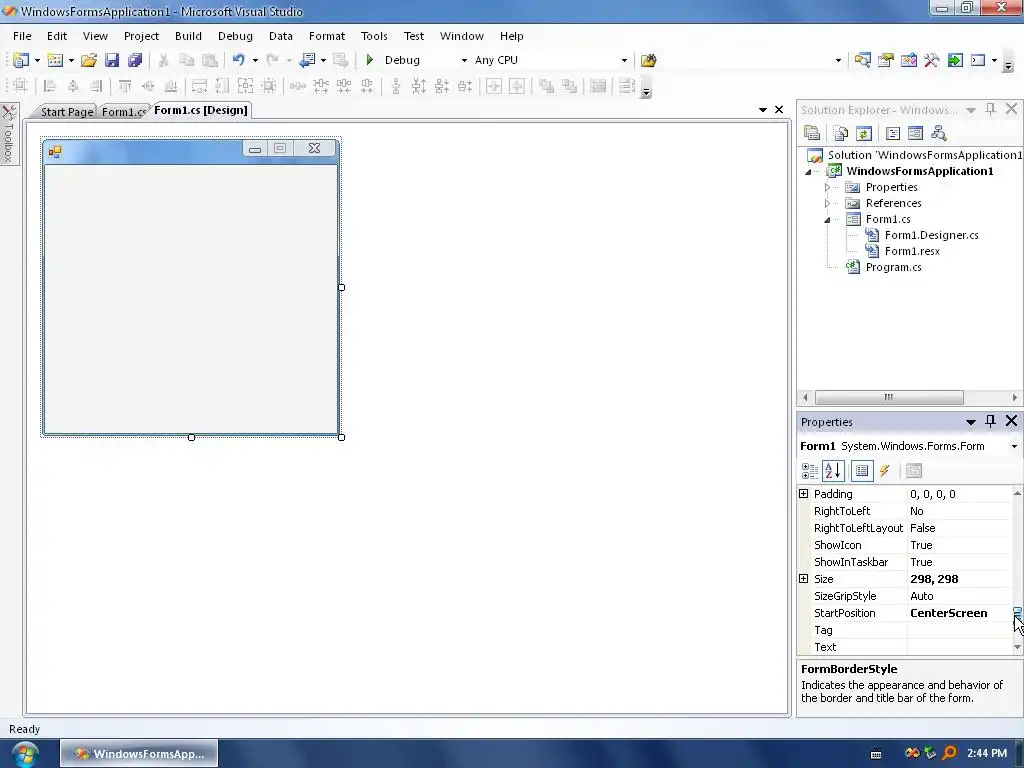Click View Class Diagram icon
This screenshot has height=768, width=1024.
(938, 133)
